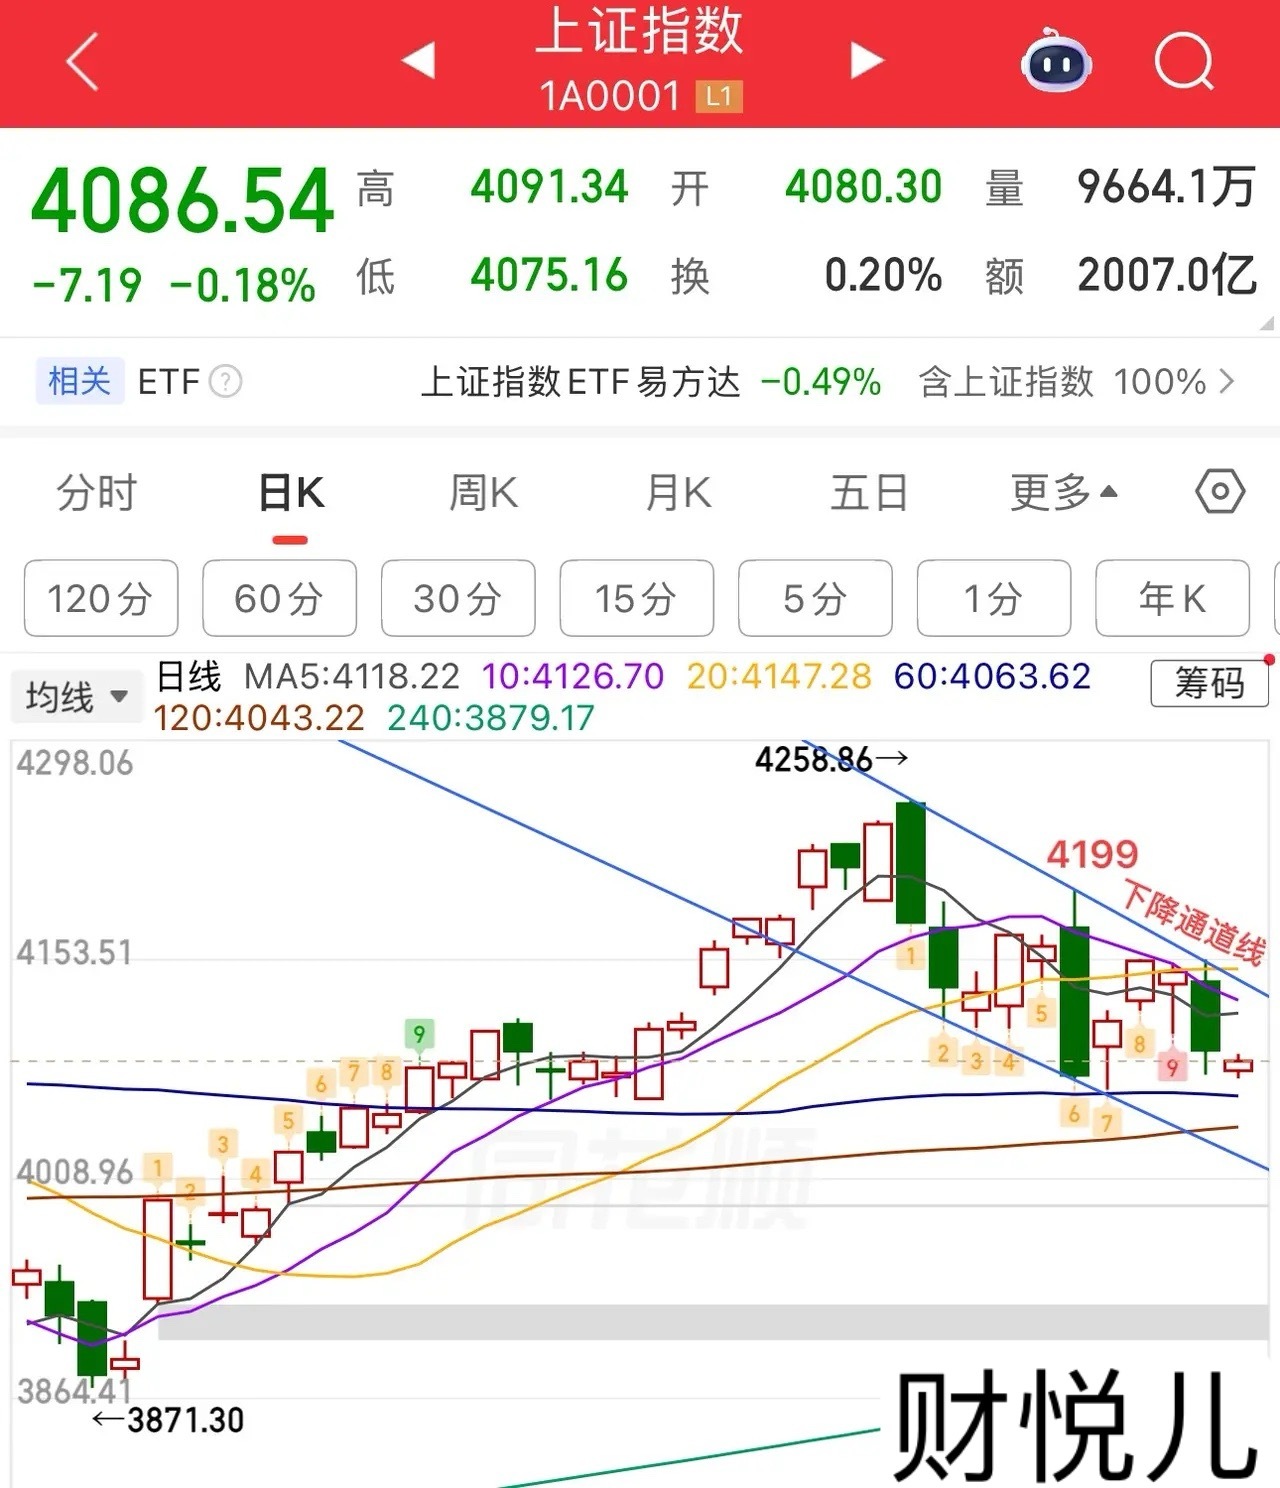Open search with magnifier icon
This screenshot has width=1280, height=1488.
(x=1184, y=61)
